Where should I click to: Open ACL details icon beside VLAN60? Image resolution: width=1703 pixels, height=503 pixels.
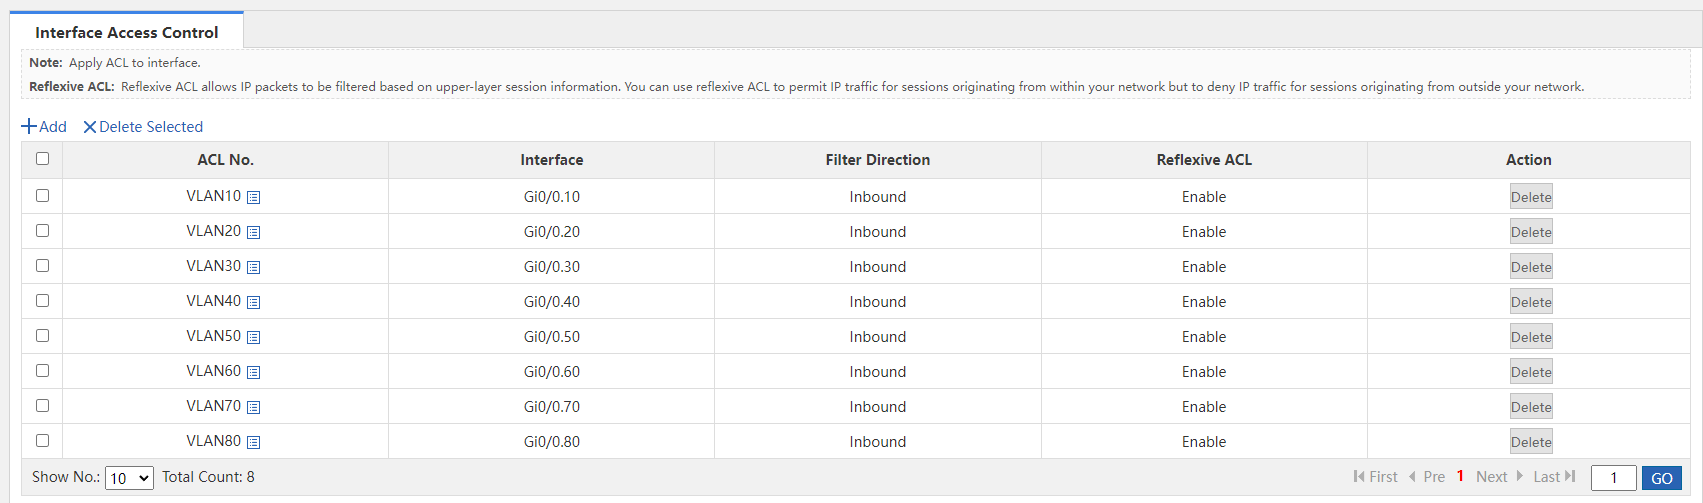[254, 372]
